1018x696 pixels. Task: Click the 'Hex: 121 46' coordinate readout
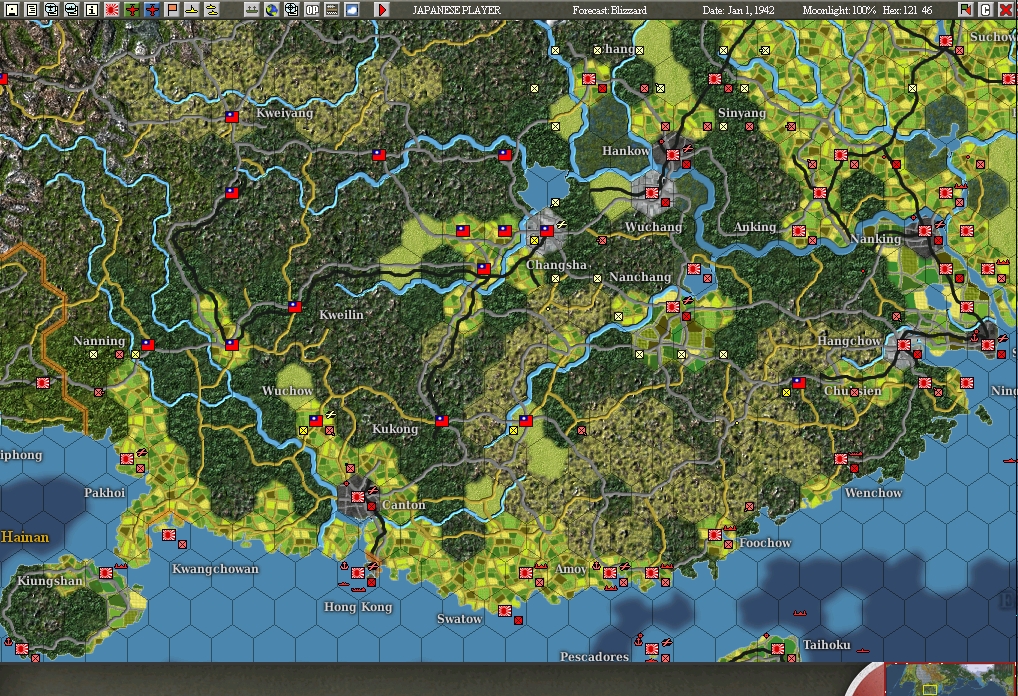[907, 10]
